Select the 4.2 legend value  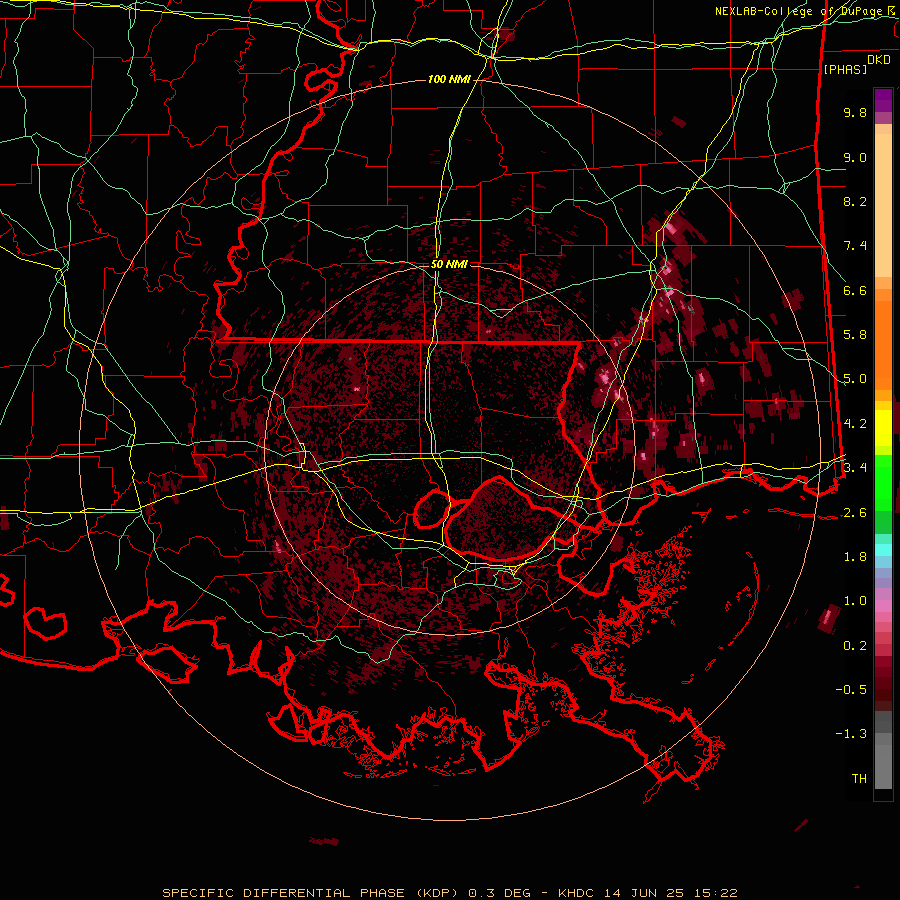[x=855, y=424]
